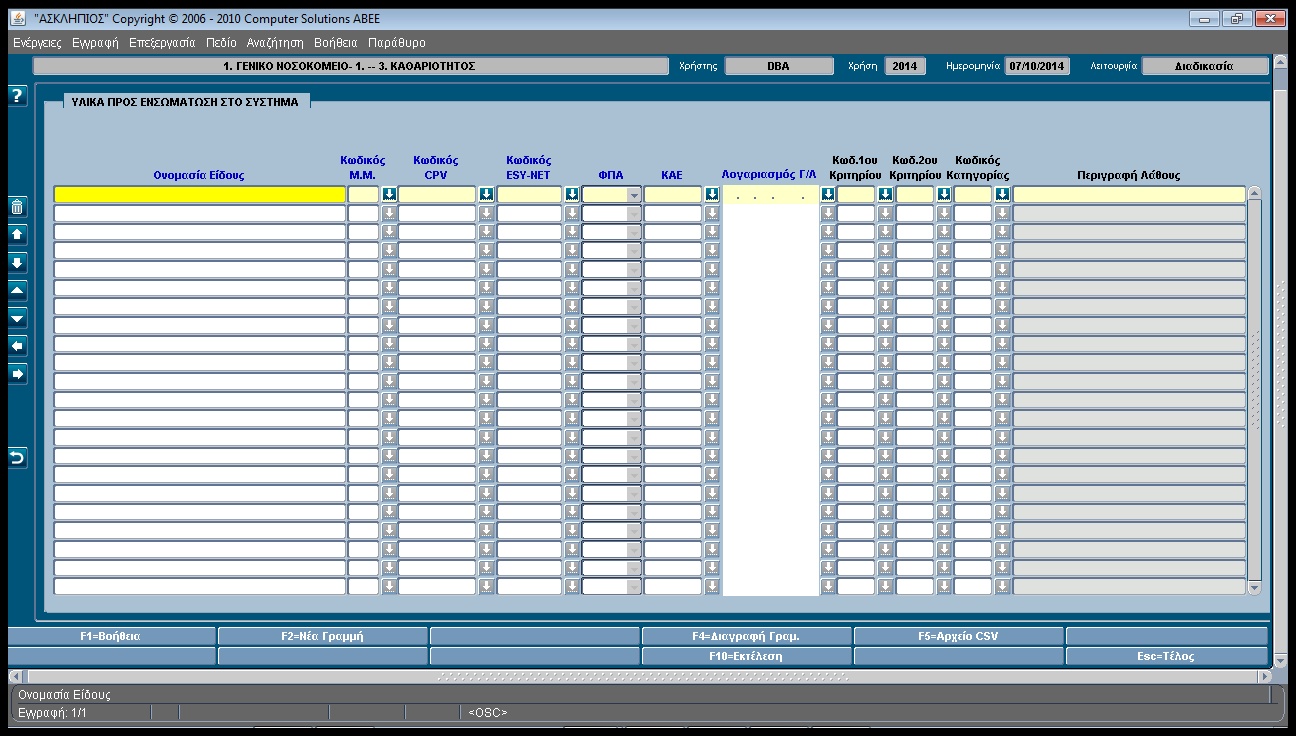Click the Λογαριασμός Γ/Λ field in highlighted row

[770, 195]
